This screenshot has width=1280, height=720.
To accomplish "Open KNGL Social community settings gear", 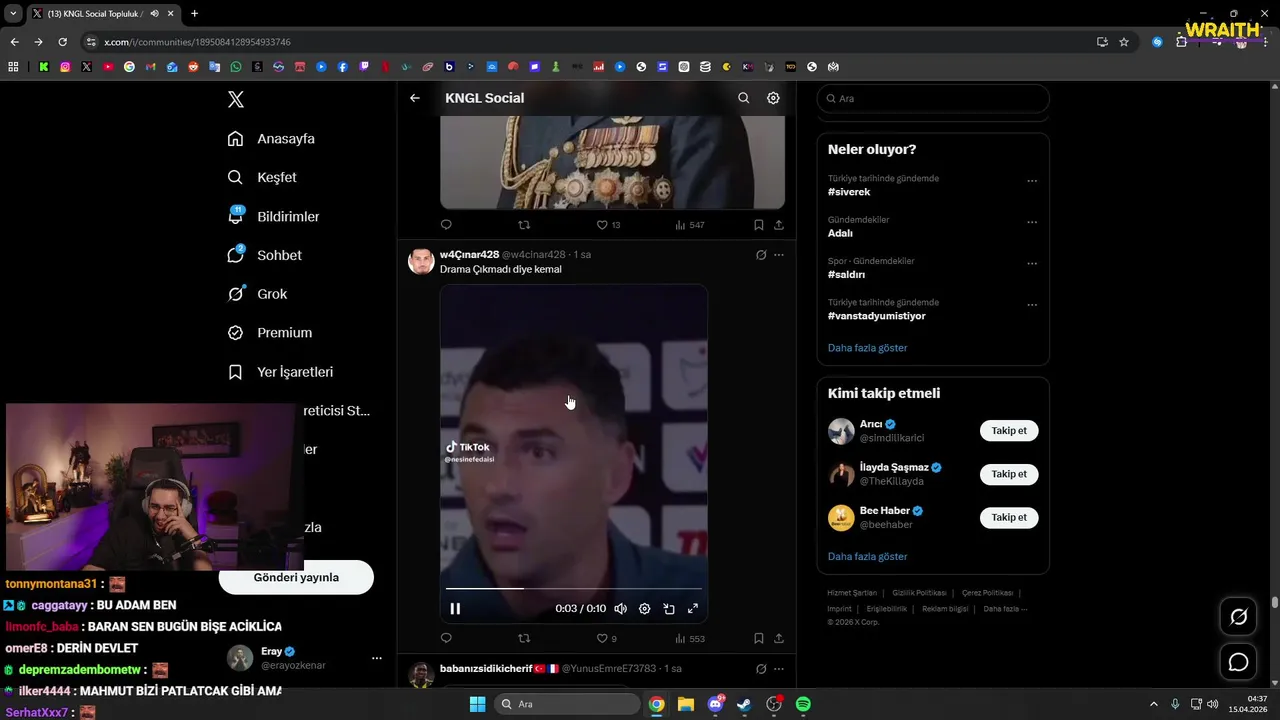I will [x=773, y=98].
